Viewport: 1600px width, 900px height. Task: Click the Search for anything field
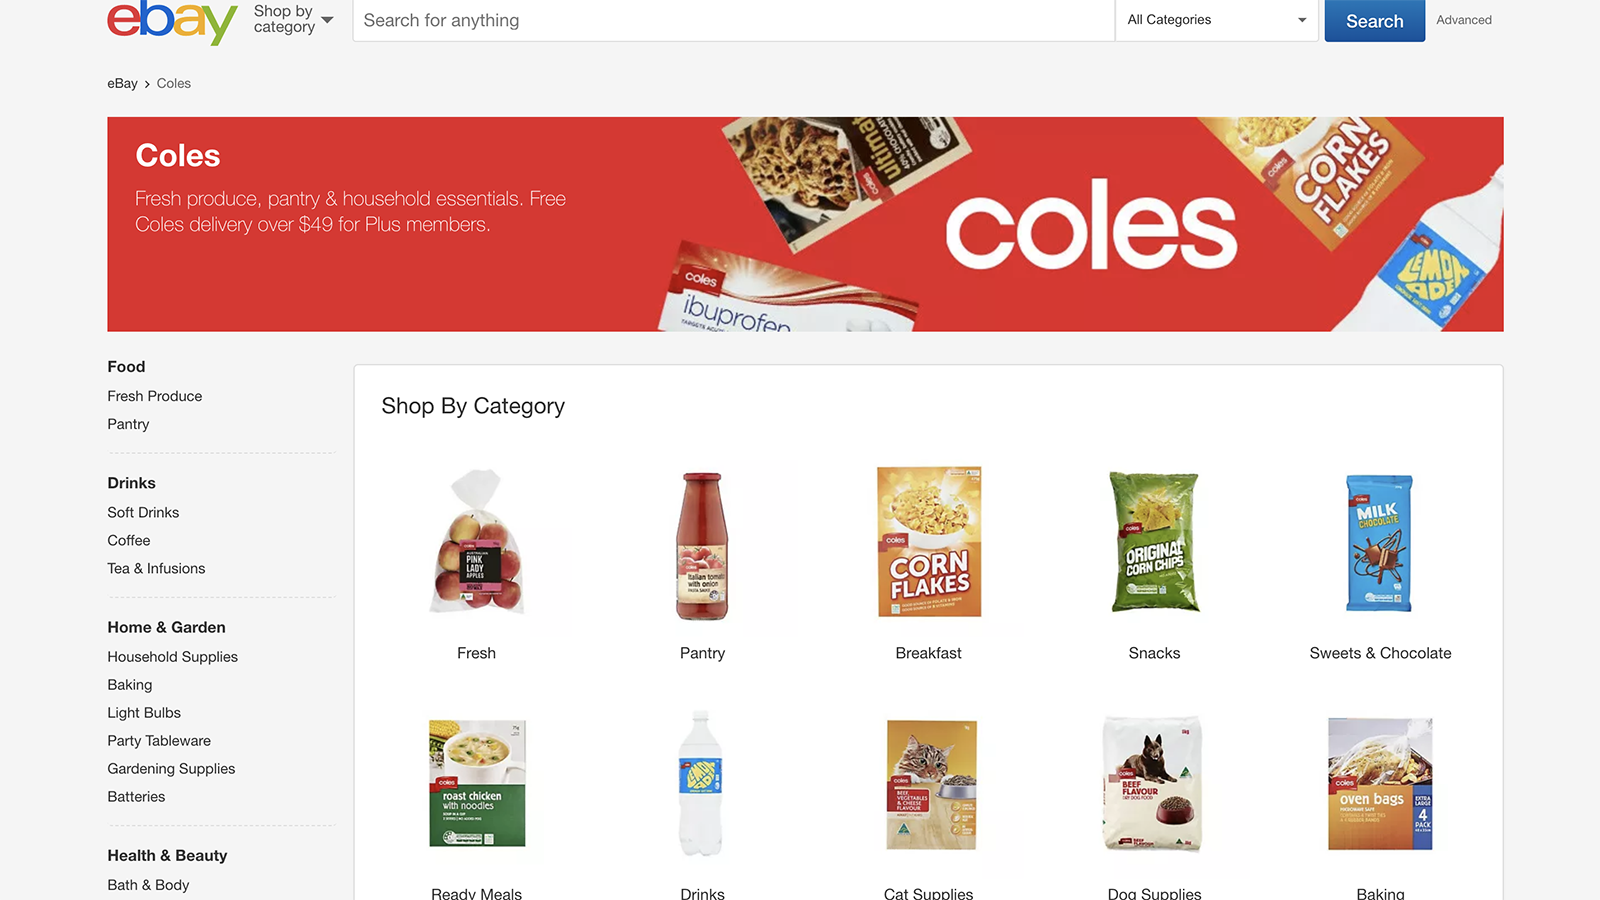(x=734, y=20)
